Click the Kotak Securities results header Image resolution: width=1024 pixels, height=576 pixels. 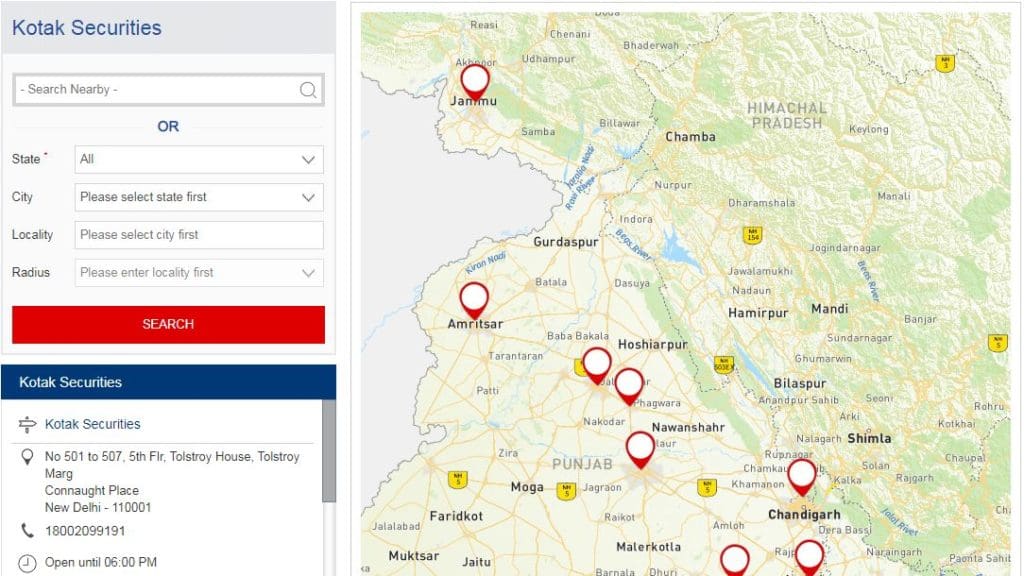pos(168,382)
